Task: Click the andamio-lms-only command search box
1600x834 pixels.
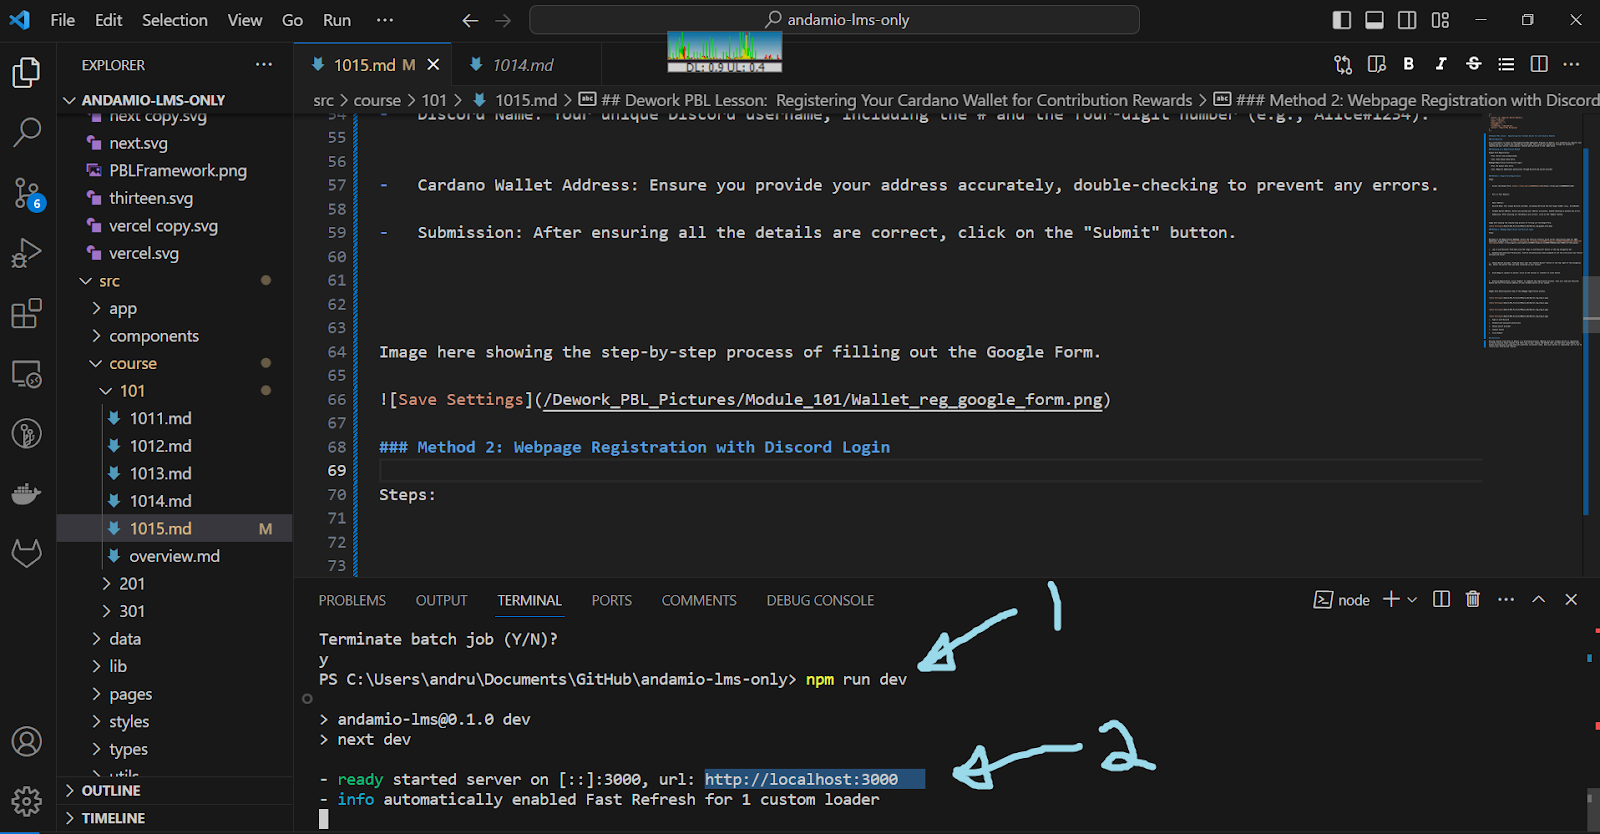Action: coord(834,20)
